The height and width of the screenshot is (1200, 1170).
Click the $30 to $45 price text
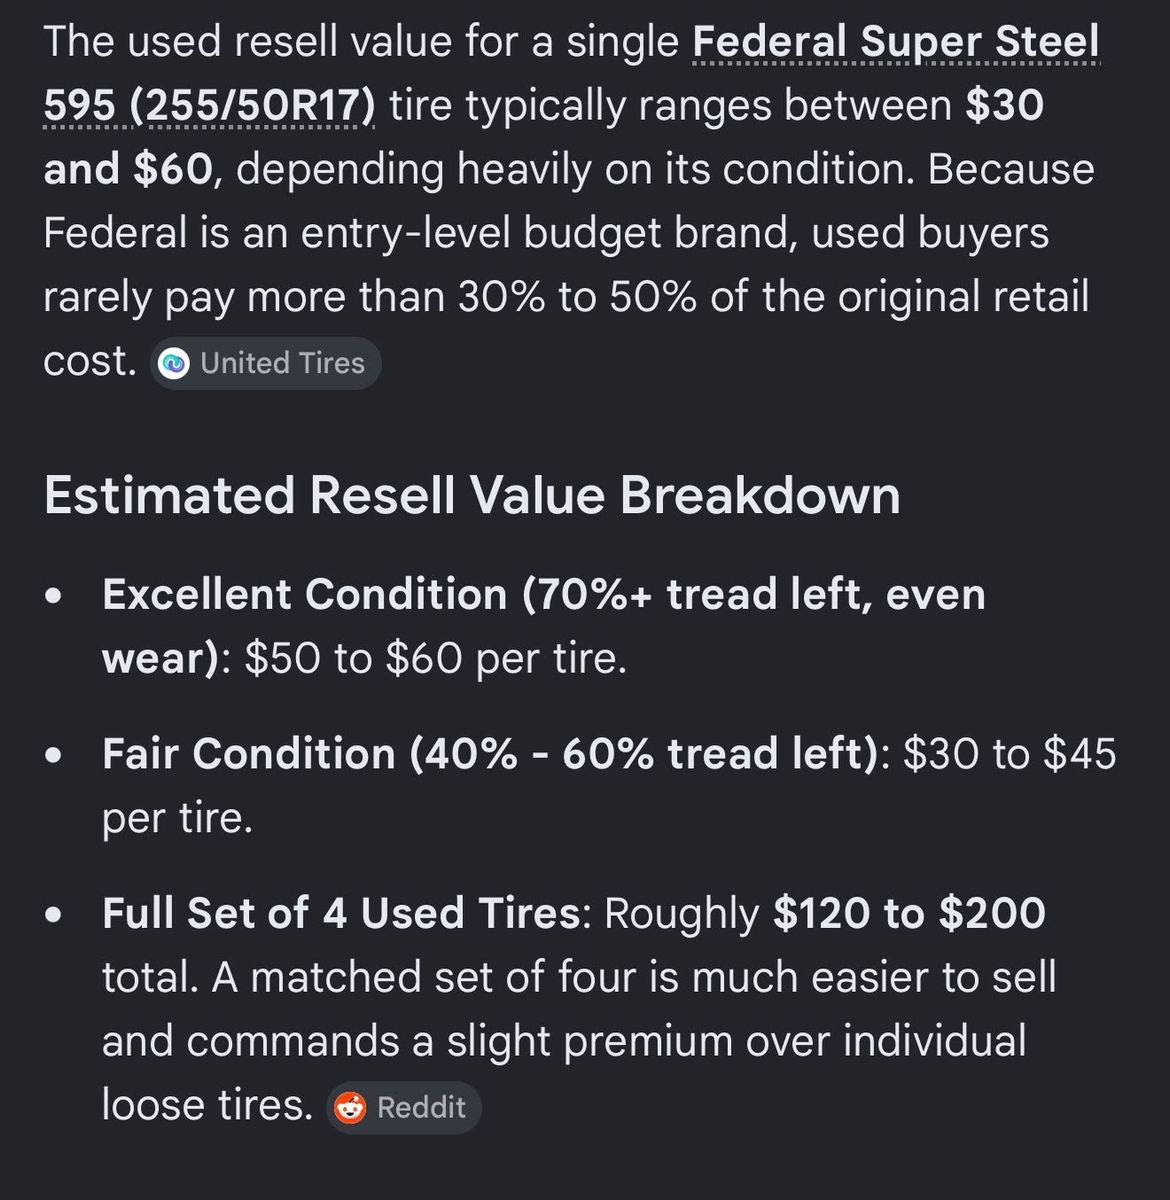click(1010, 754)
